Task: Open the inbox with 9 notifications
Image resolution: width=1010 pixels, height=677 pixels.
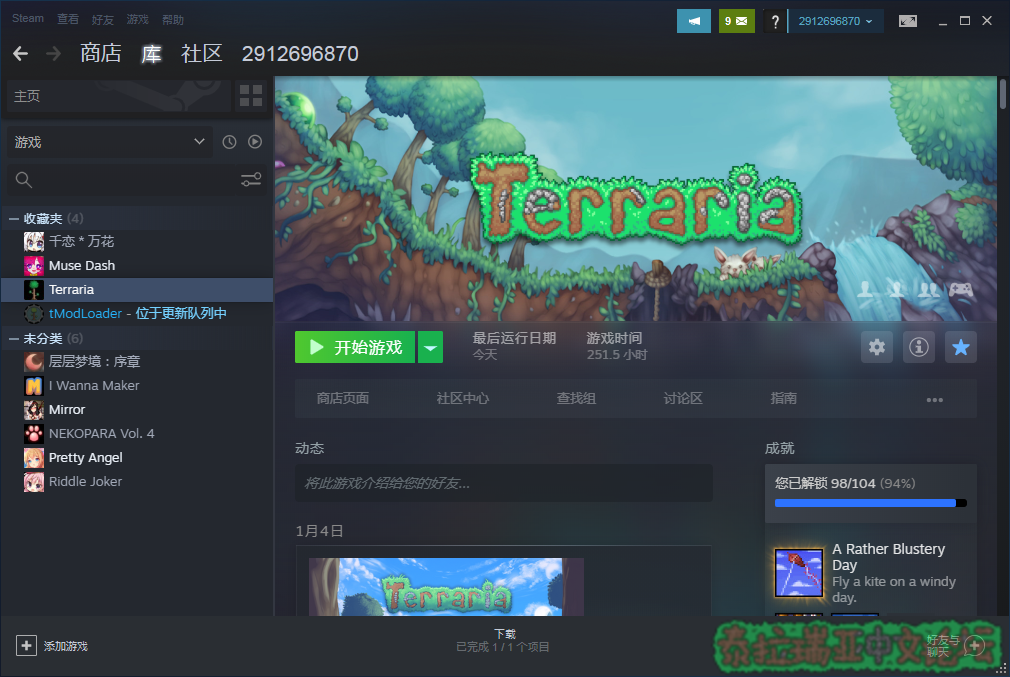Action: pos(736,21)
